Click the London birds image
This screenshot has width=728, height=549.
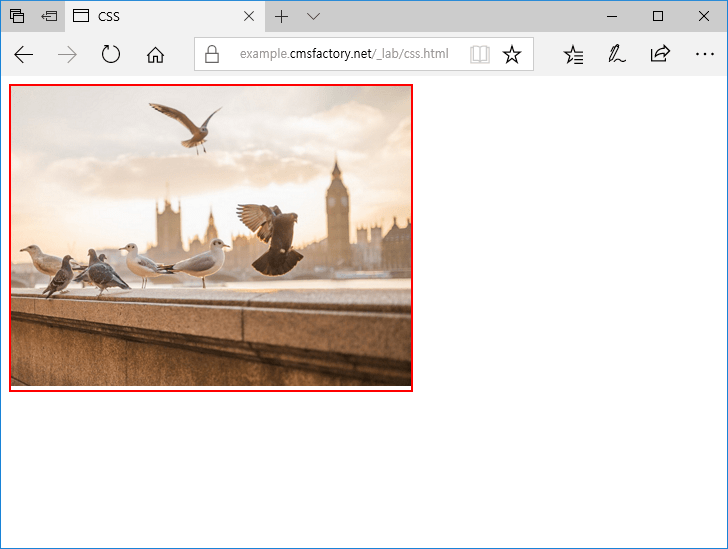pos(211,236)
